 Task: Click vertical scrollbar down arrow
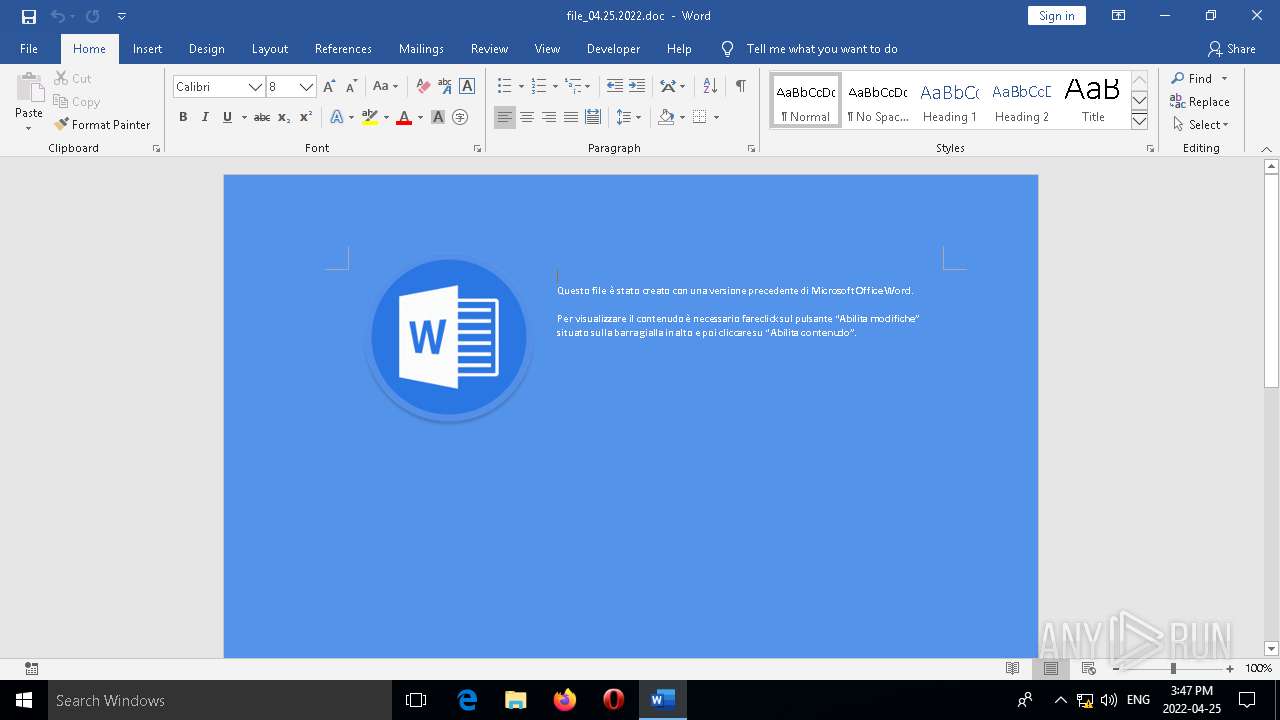pos(1272,649)
